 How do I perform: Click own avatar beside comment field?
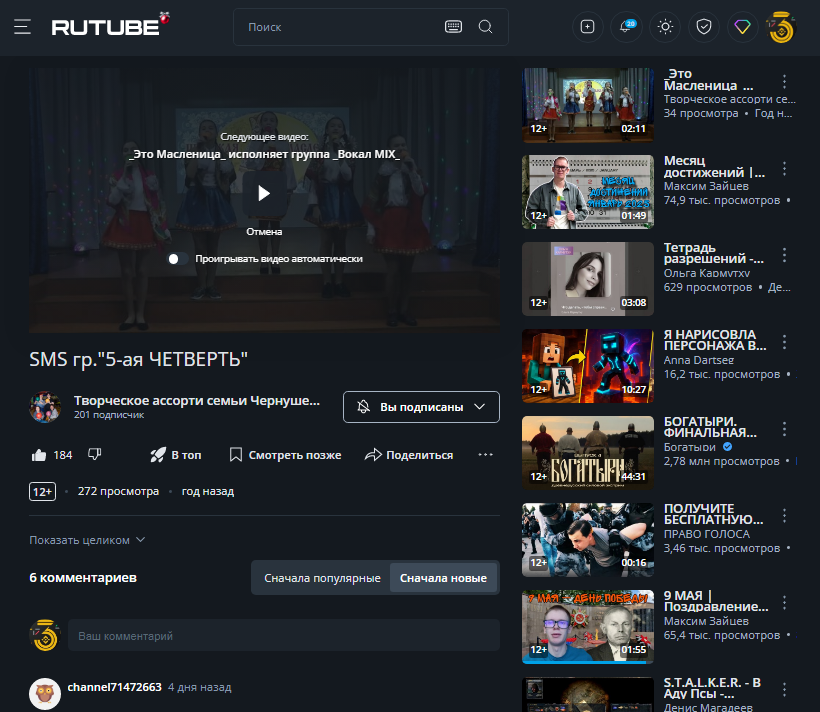[x=45, y=636]
